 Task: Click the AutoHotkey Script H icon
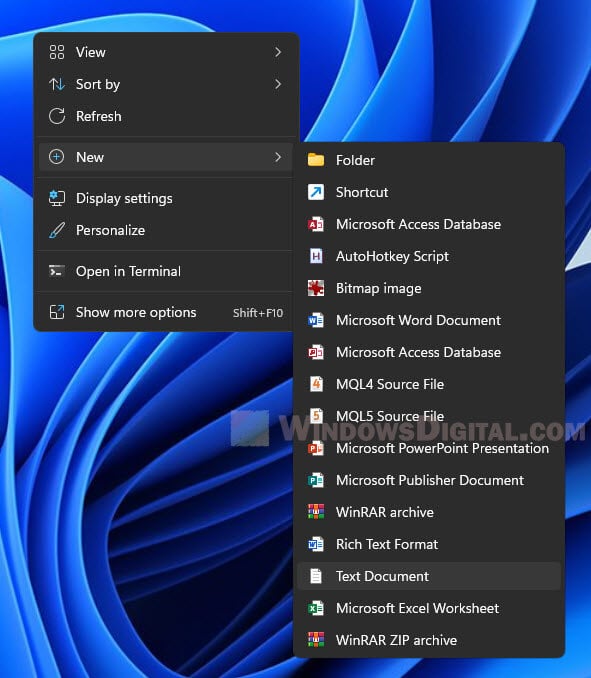click(316, 256)
